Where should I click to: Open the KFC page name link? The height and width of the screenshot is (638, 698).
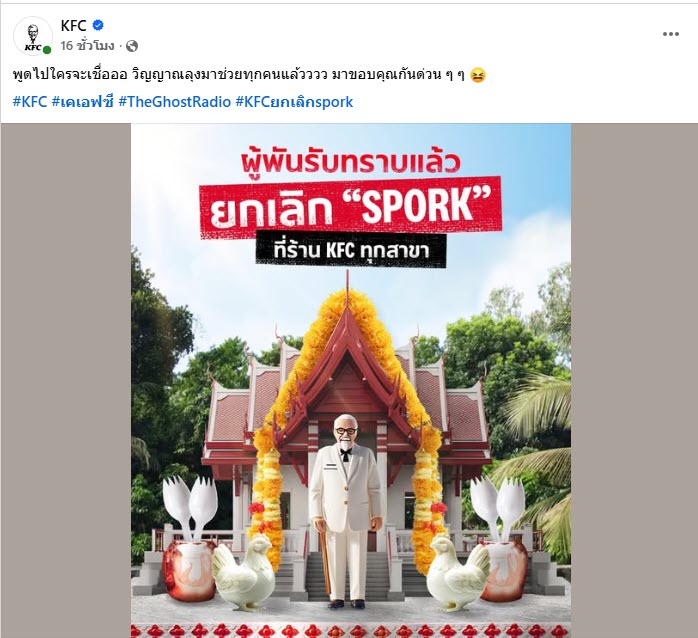[73, 26]
